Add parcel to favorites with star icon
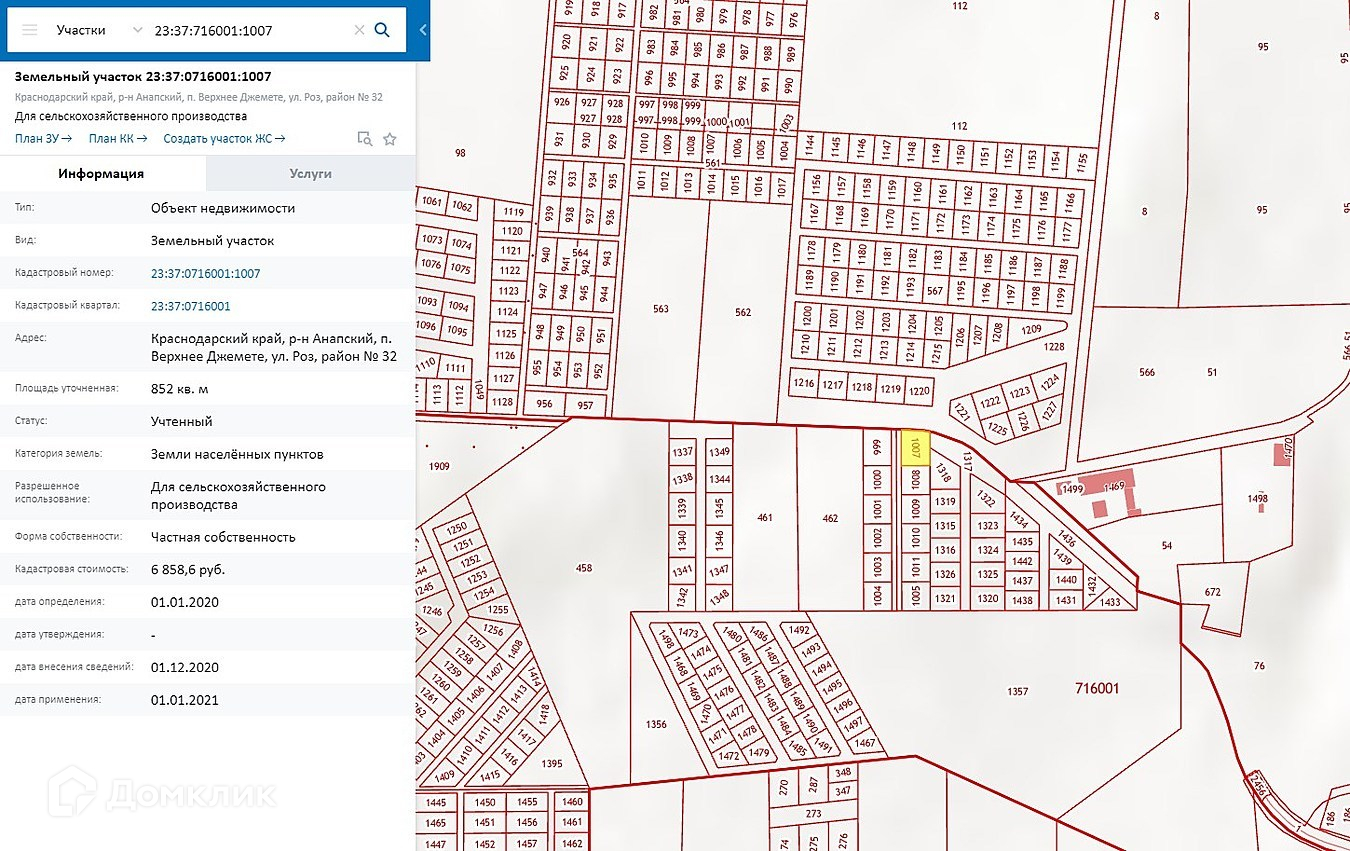 [390, 139]
